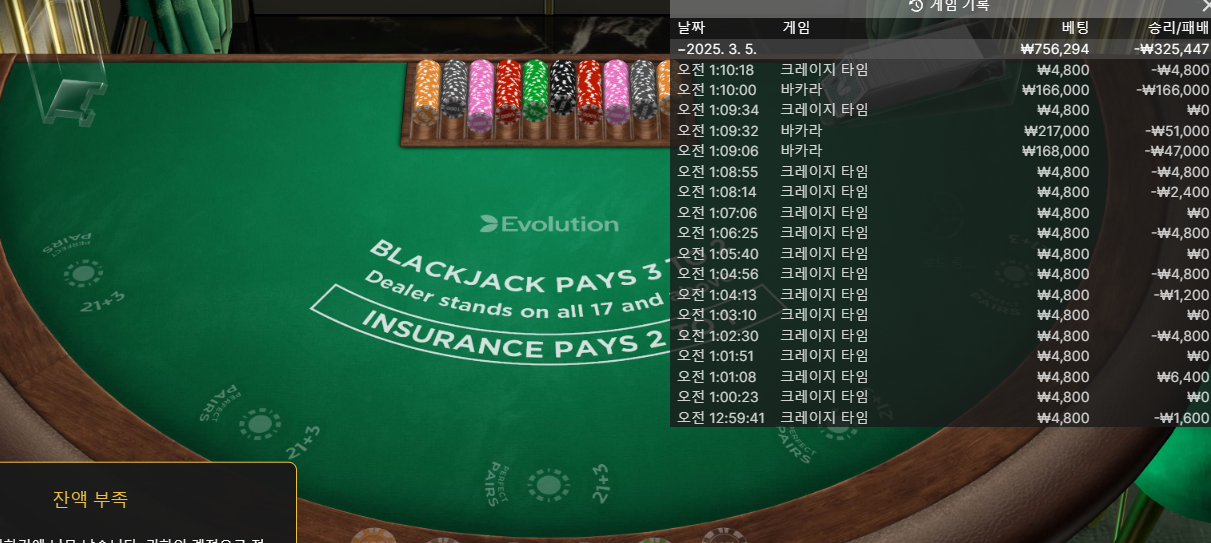Open the 오전 1:09:32 바카라 record
1211x543 pixels.
click(940, 130)
